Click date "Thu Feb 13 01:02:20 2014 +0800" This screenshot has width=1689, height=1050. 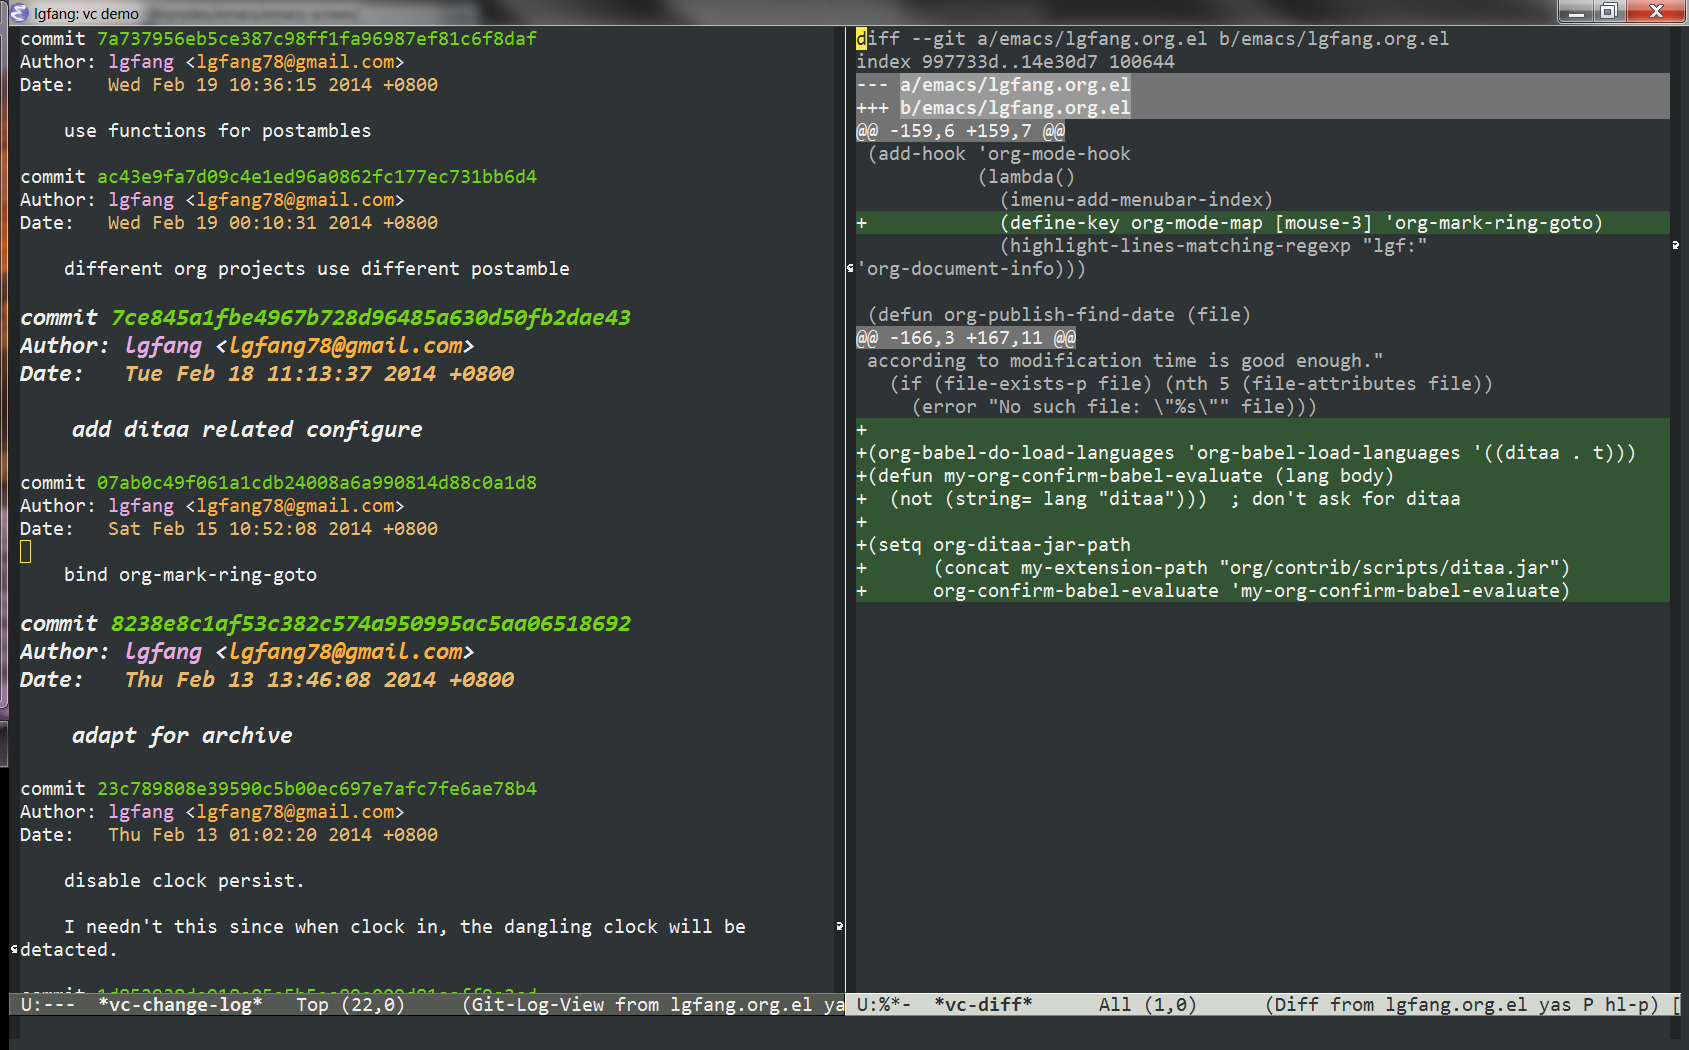[272, 835]
